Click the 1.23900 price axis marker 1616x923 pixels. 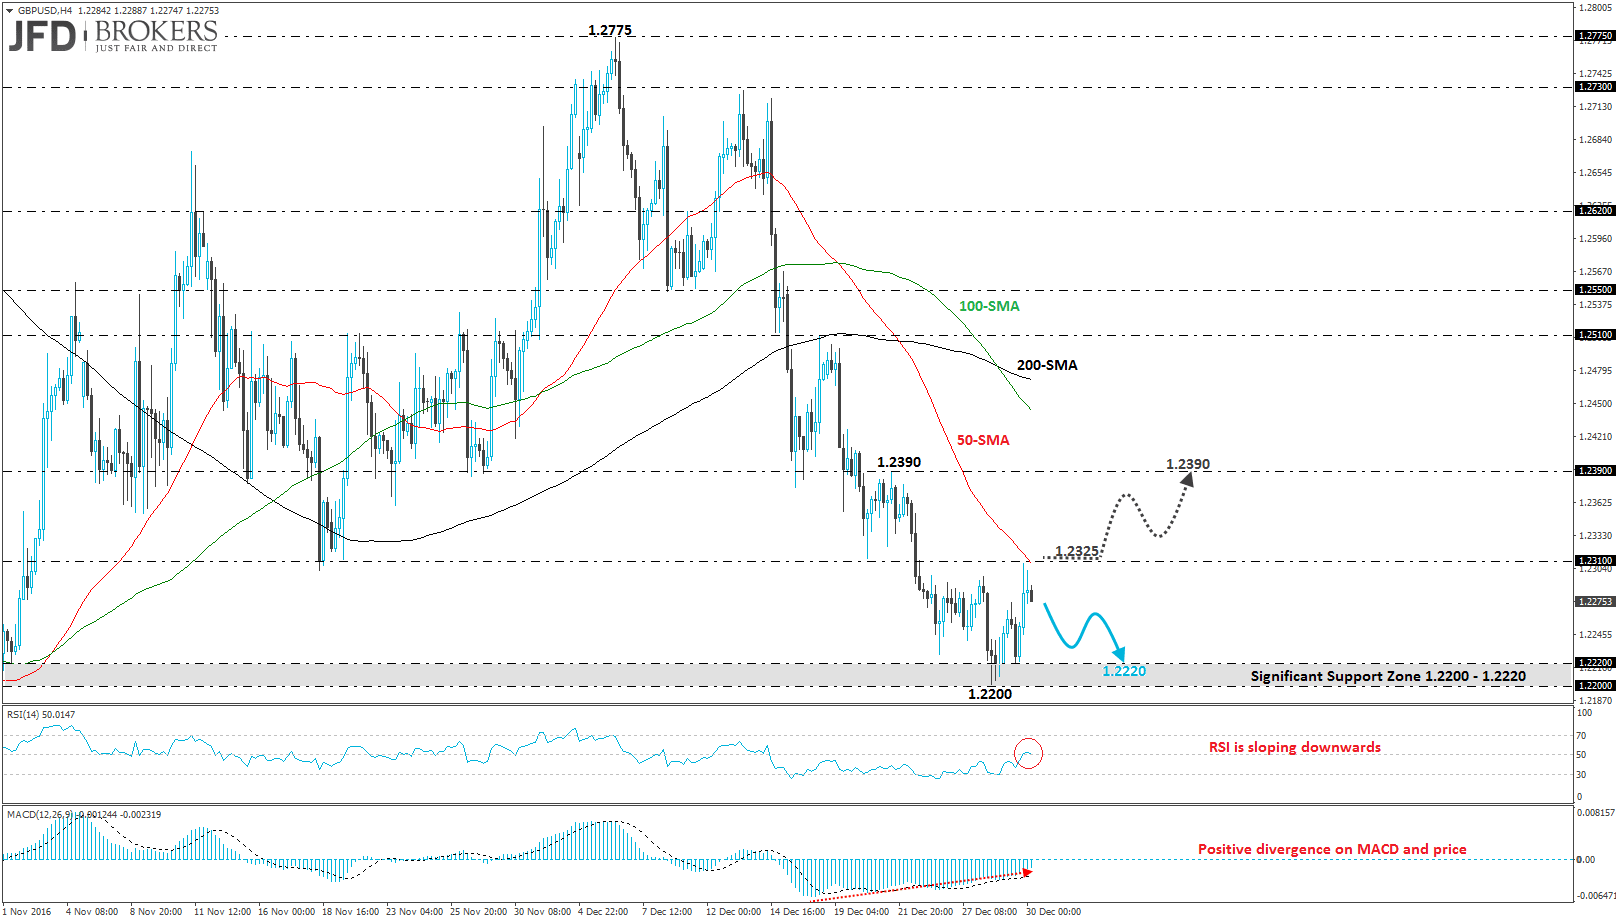coord(1595,471)
